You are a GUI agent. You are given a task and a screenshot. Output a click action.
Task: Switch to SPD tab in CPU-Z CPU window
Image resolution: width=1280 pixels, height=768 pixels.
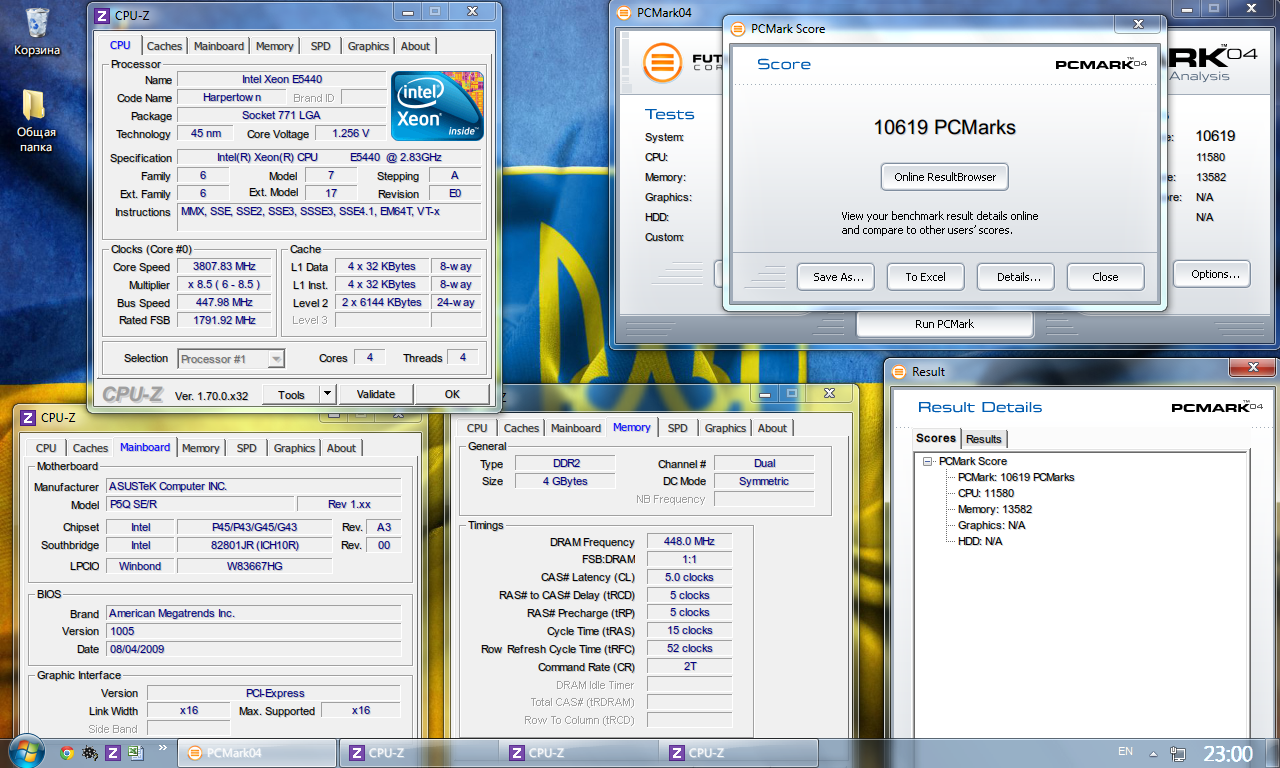click(320, 46)
